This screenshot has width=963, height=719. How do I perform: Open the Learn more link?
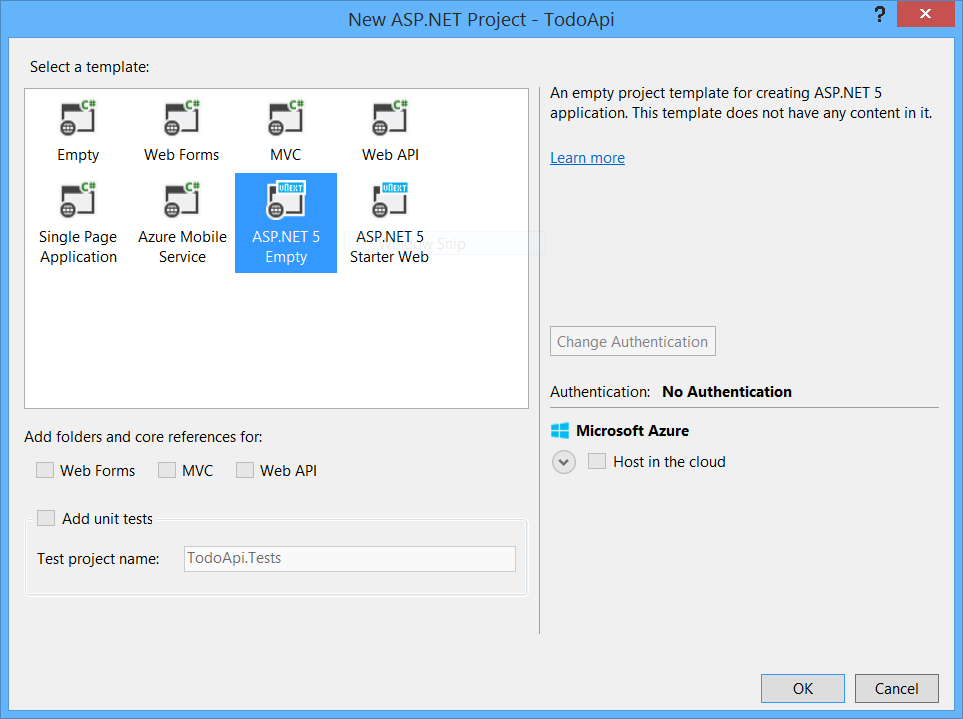[x=587, y=158]
